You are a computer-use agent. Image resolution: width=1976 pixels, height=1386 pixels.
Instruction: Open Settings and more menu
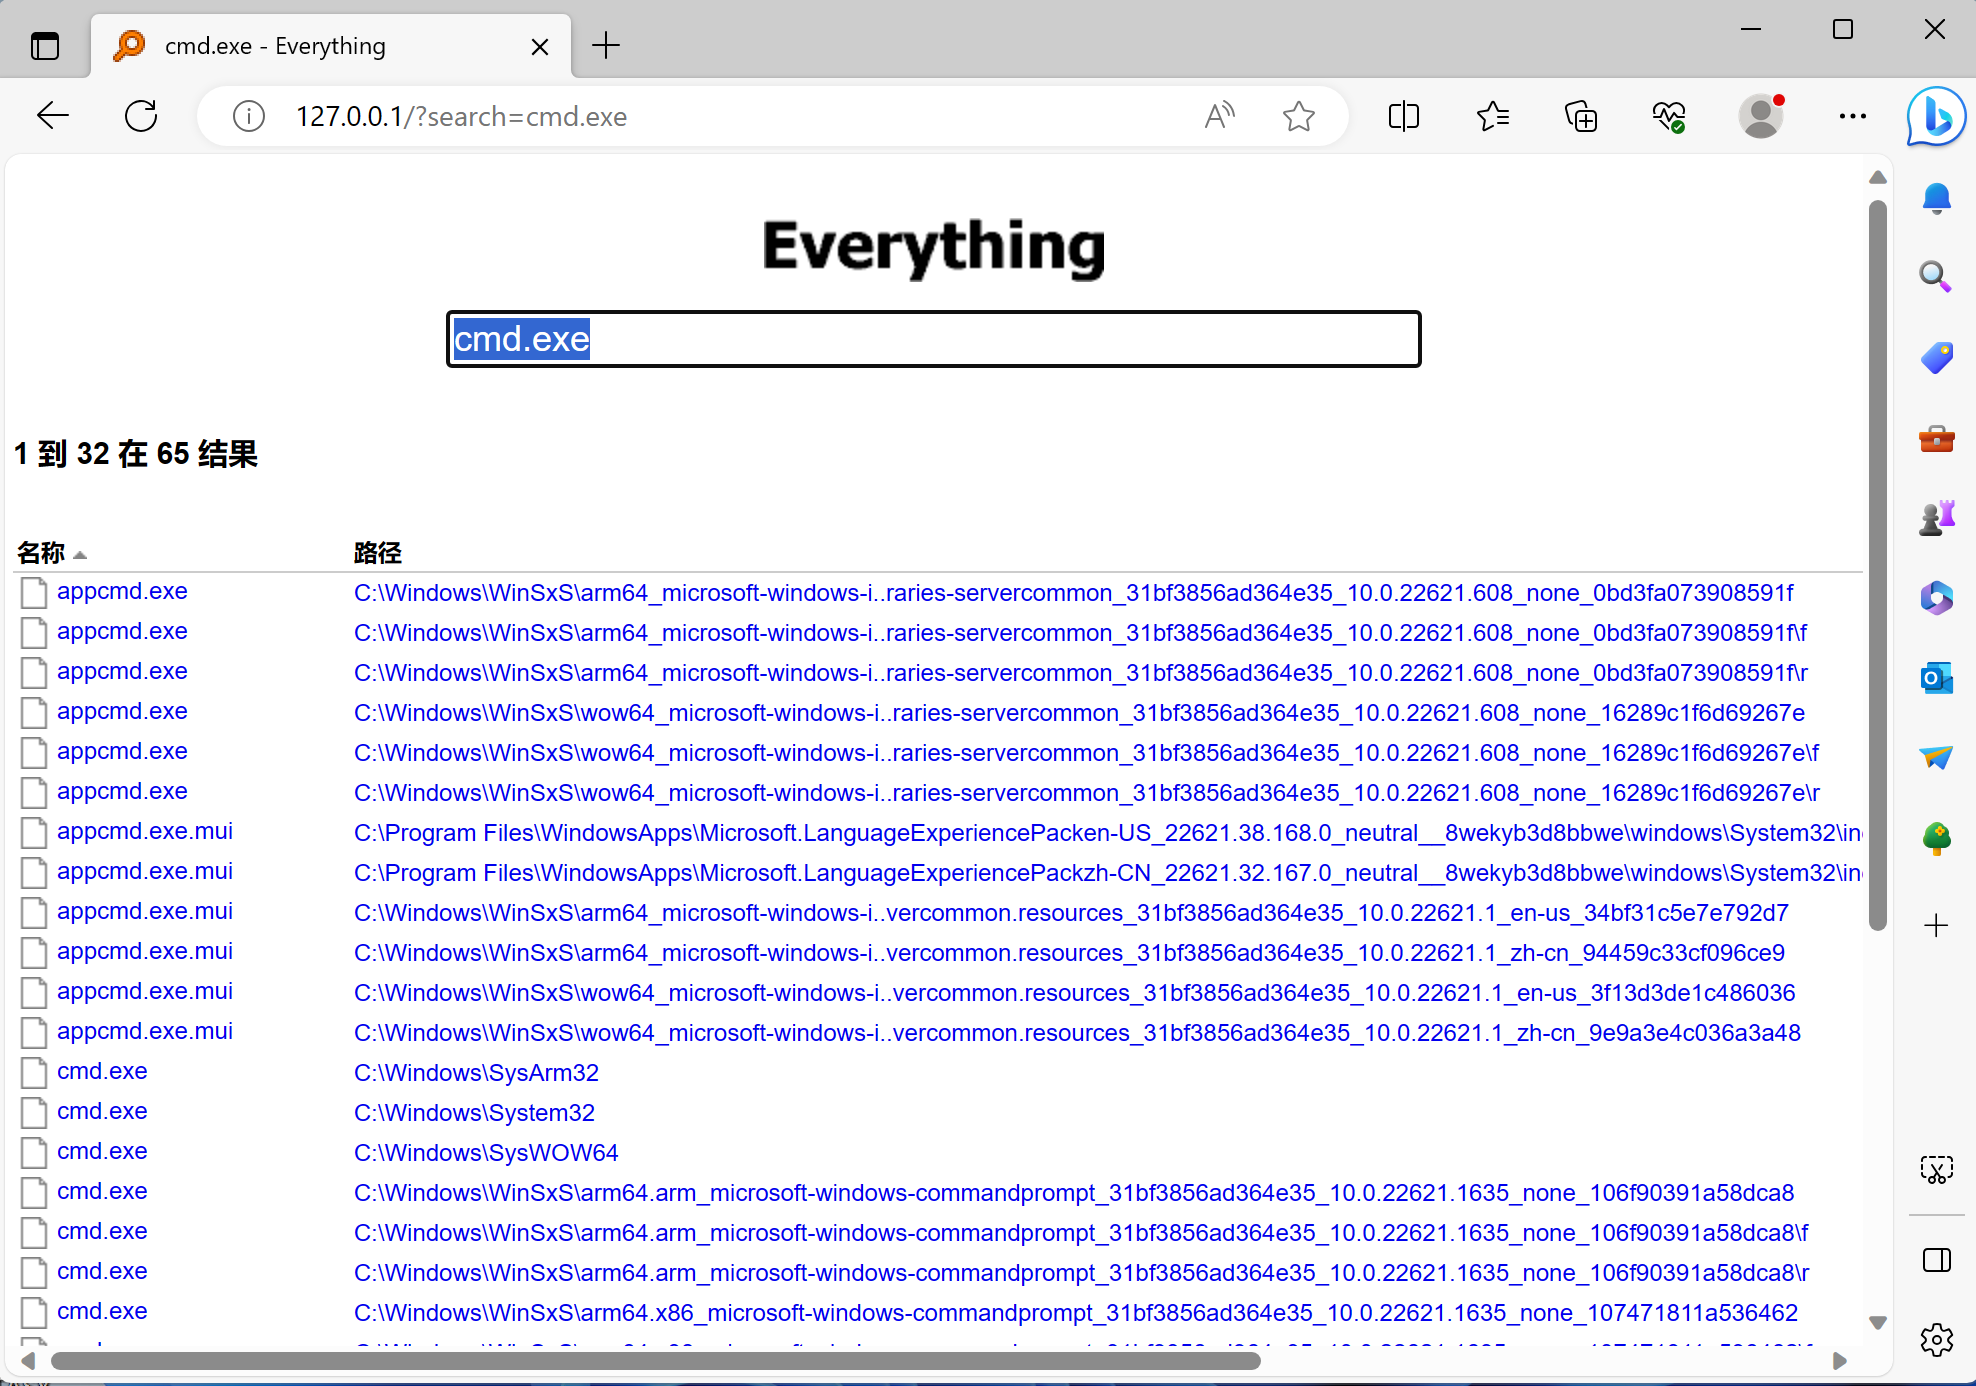1852,117
